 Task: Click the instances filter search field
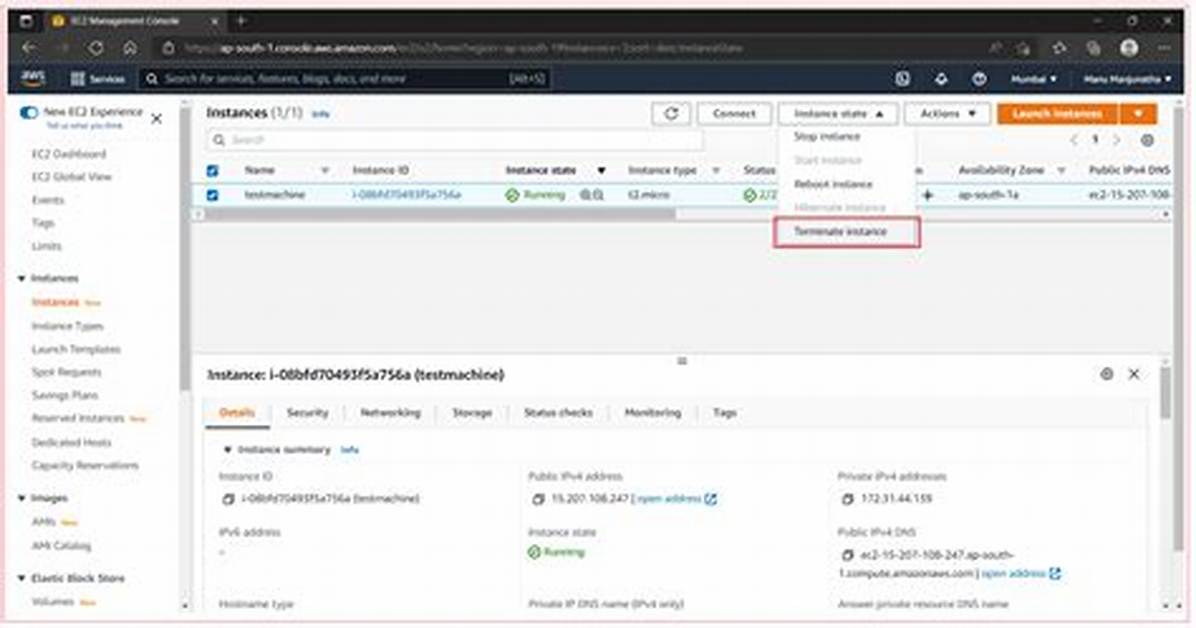click(x=455, y=140)
